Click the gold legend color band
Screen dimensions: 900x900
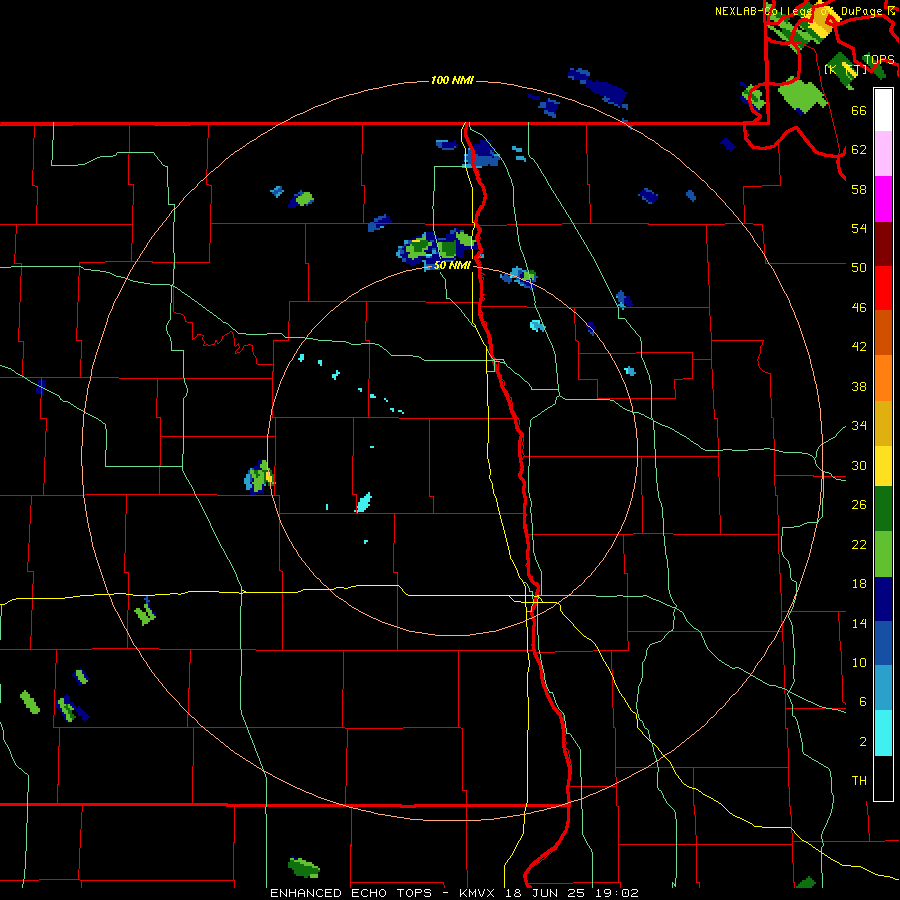pyautogui.click(x=883, y=423)
